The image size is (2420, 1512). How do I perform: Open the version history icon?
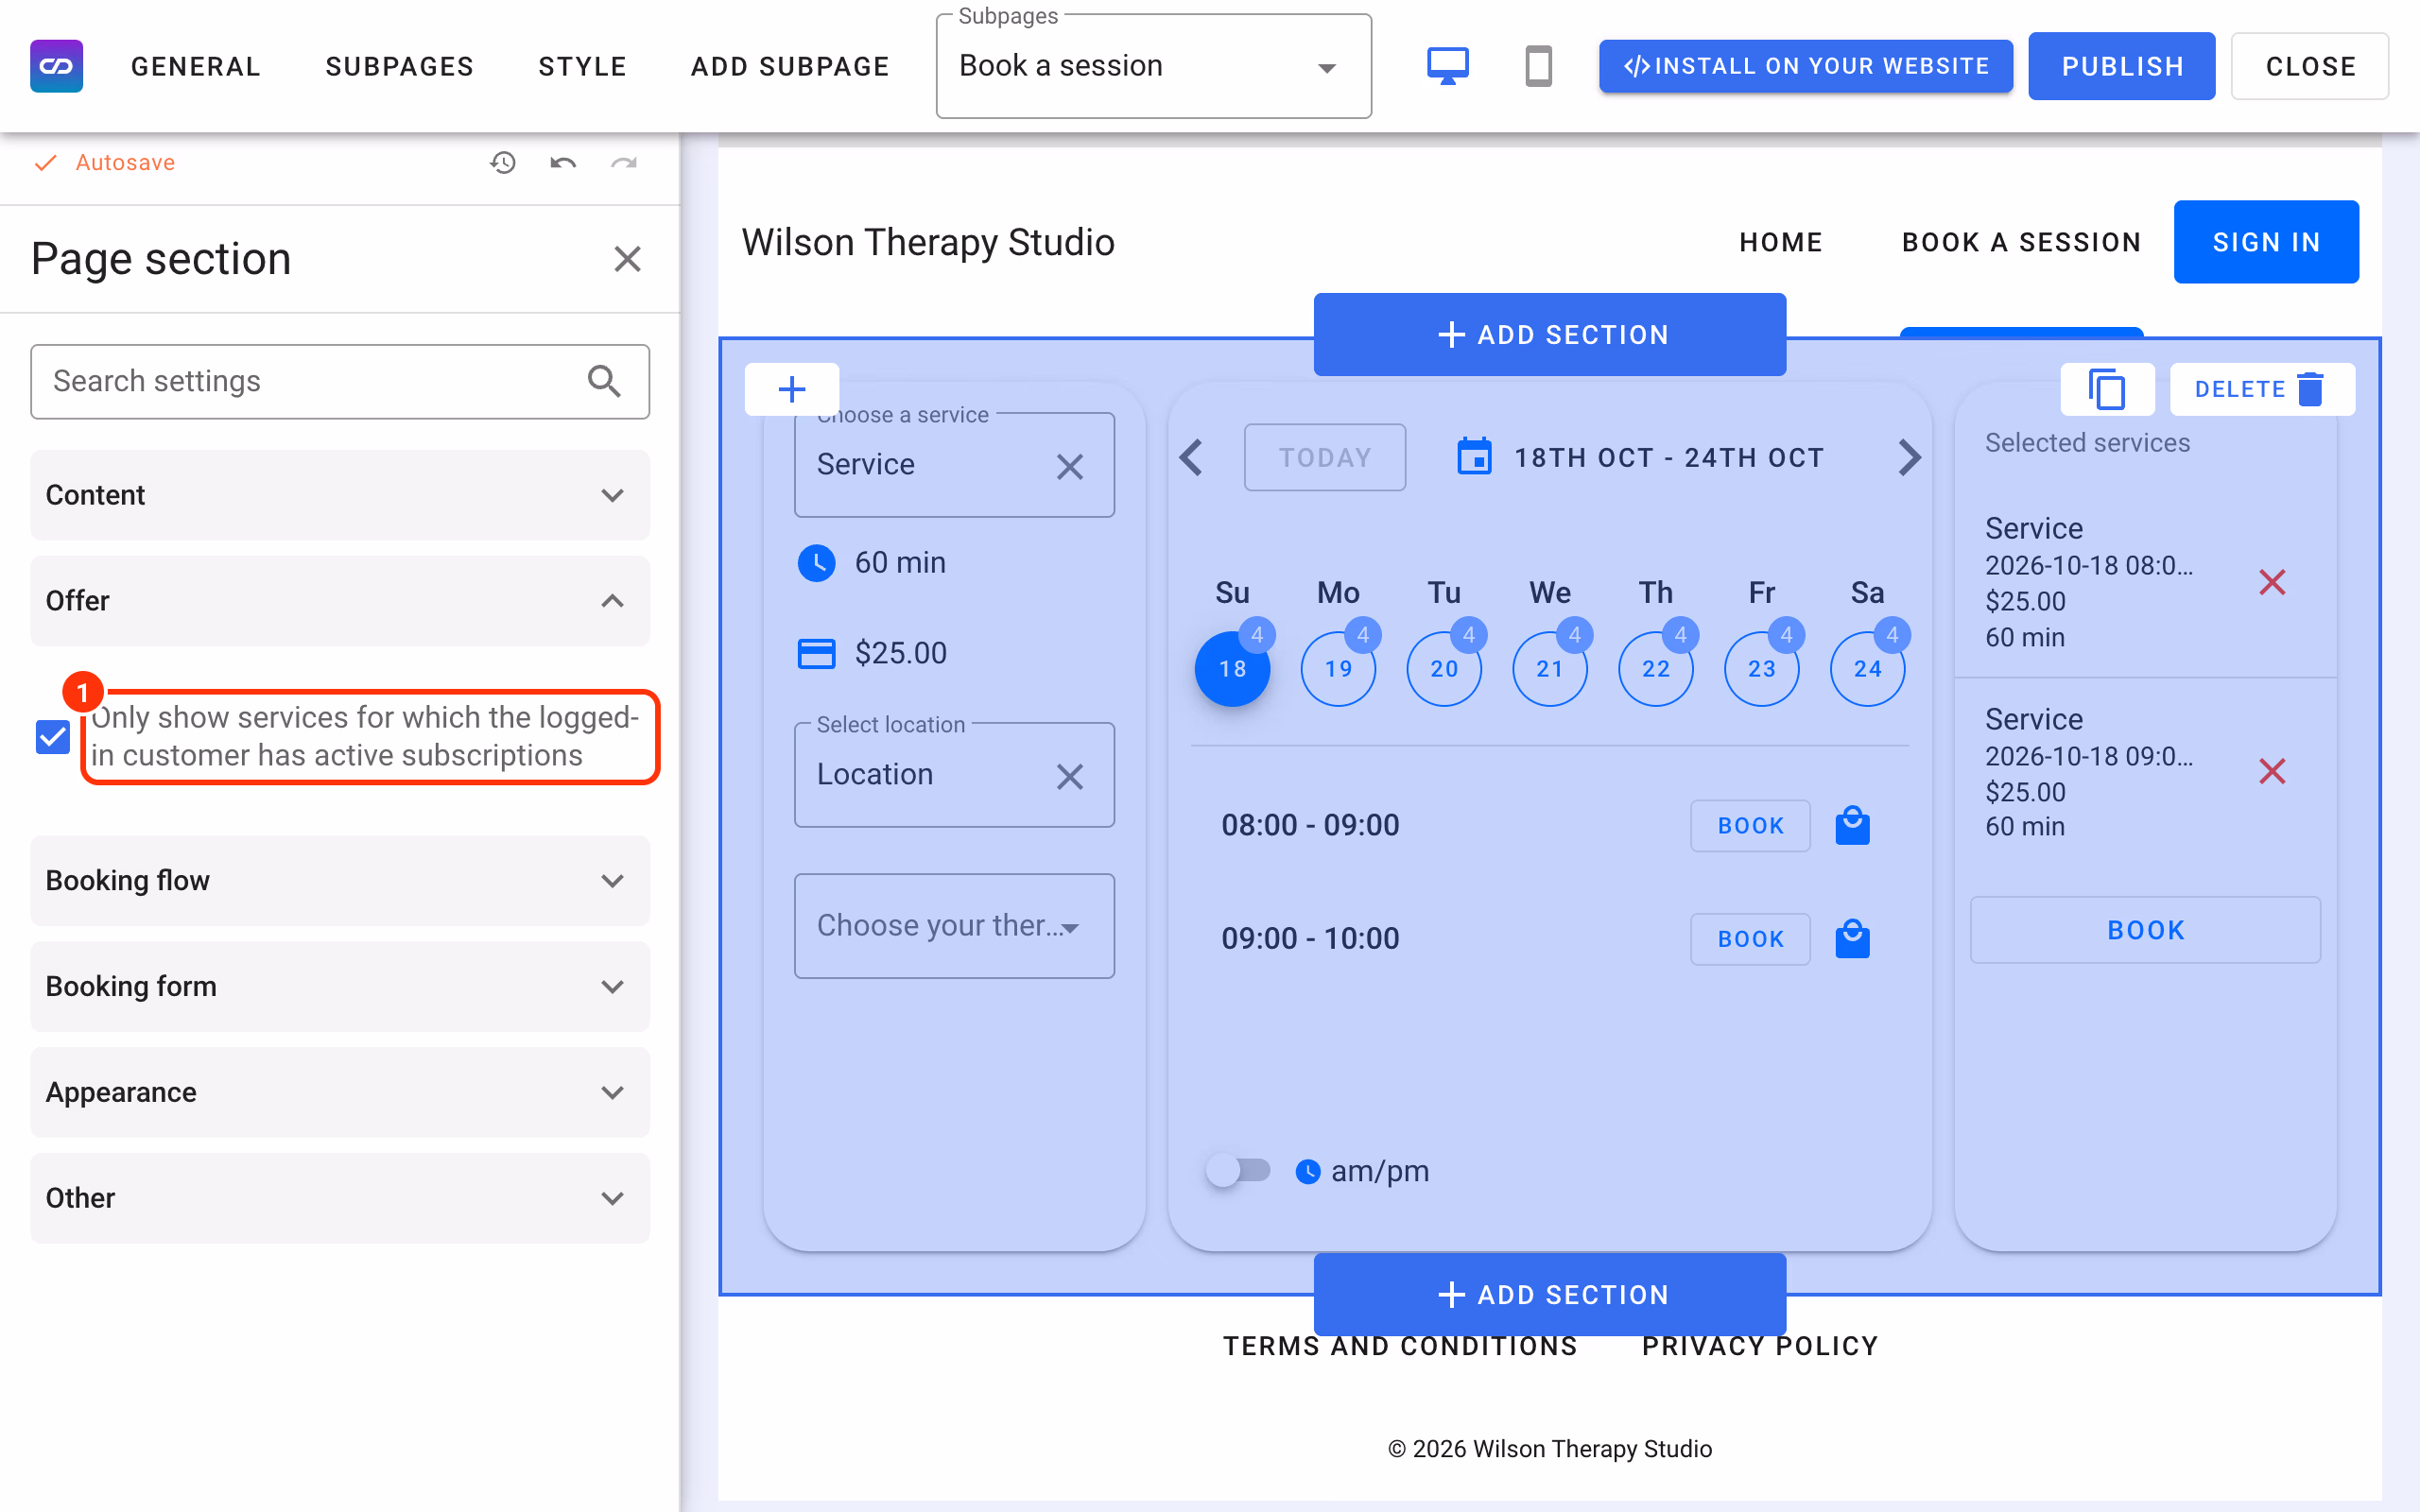(502, 162)
